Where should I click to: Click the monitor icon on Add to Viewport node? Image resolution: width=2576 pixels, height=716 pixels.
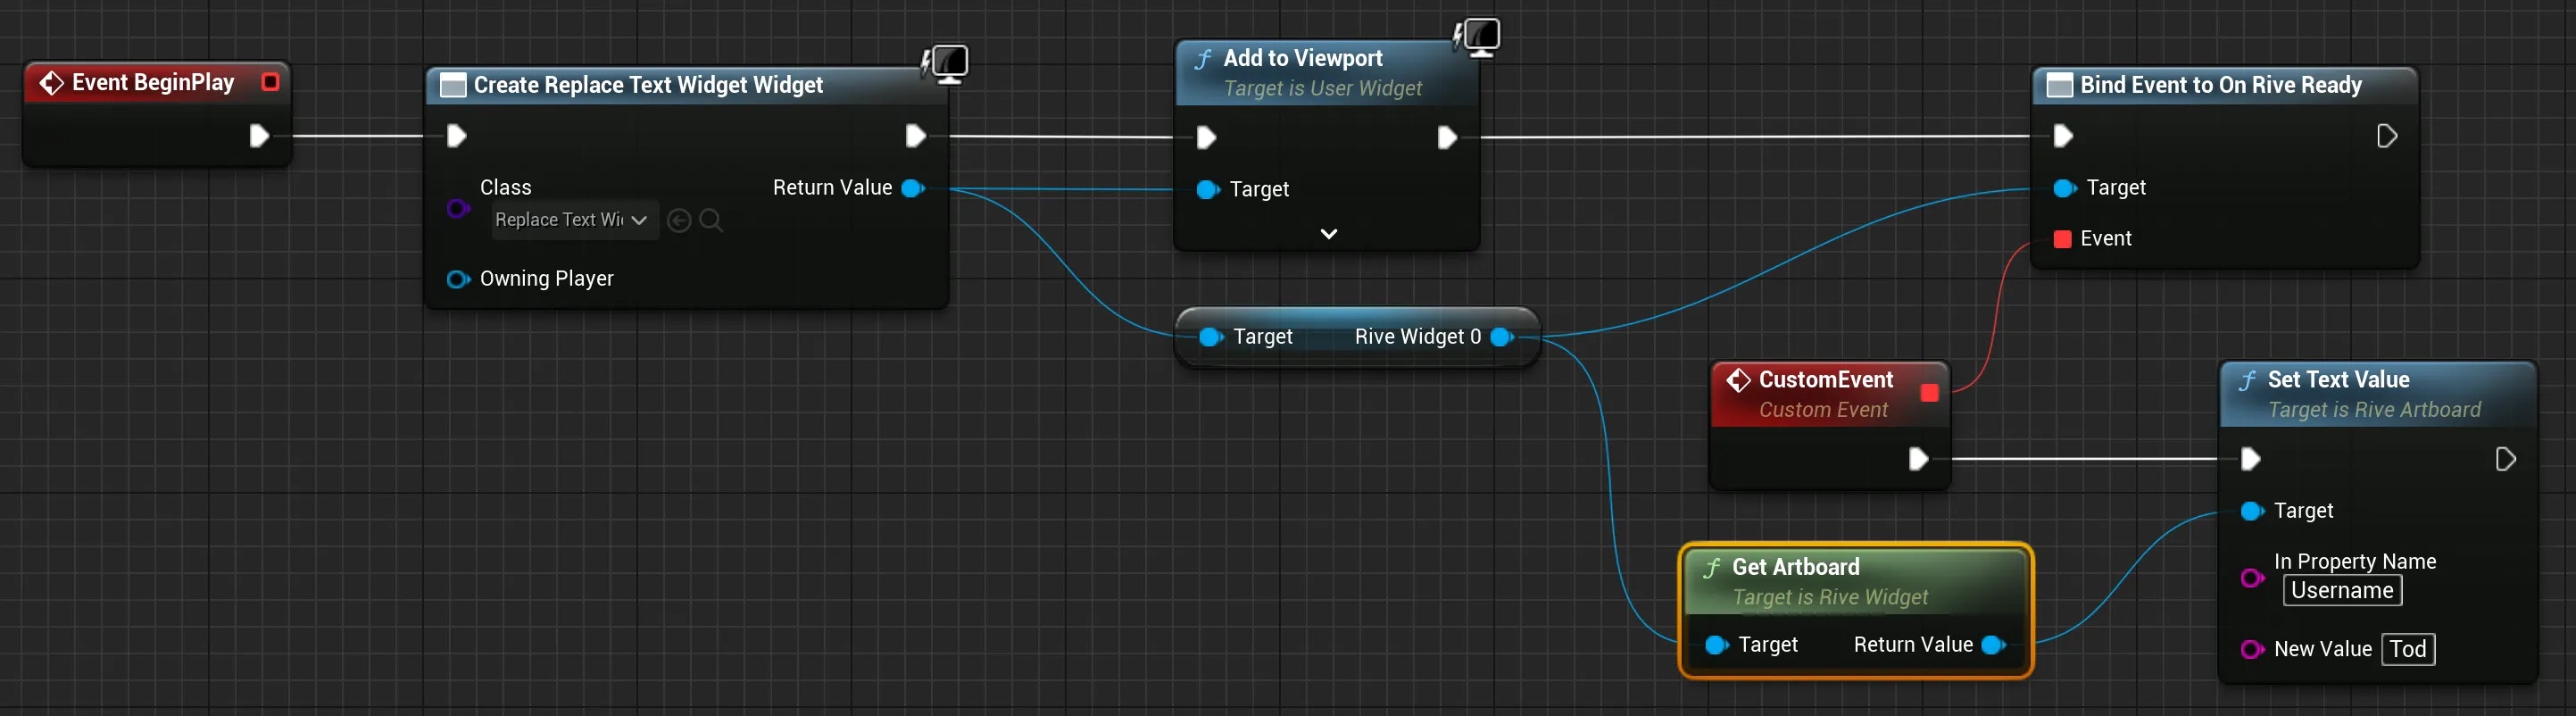click(1477, 38)
